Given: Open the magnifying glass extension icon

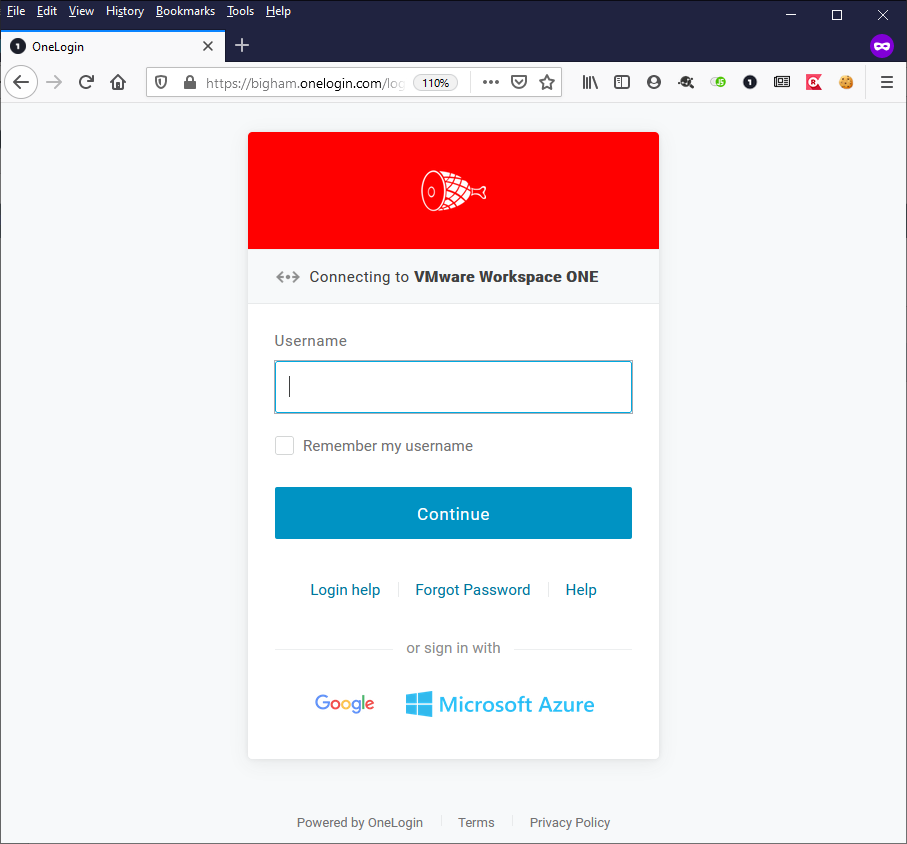Looking at the screenshot, I should point(686,81).
